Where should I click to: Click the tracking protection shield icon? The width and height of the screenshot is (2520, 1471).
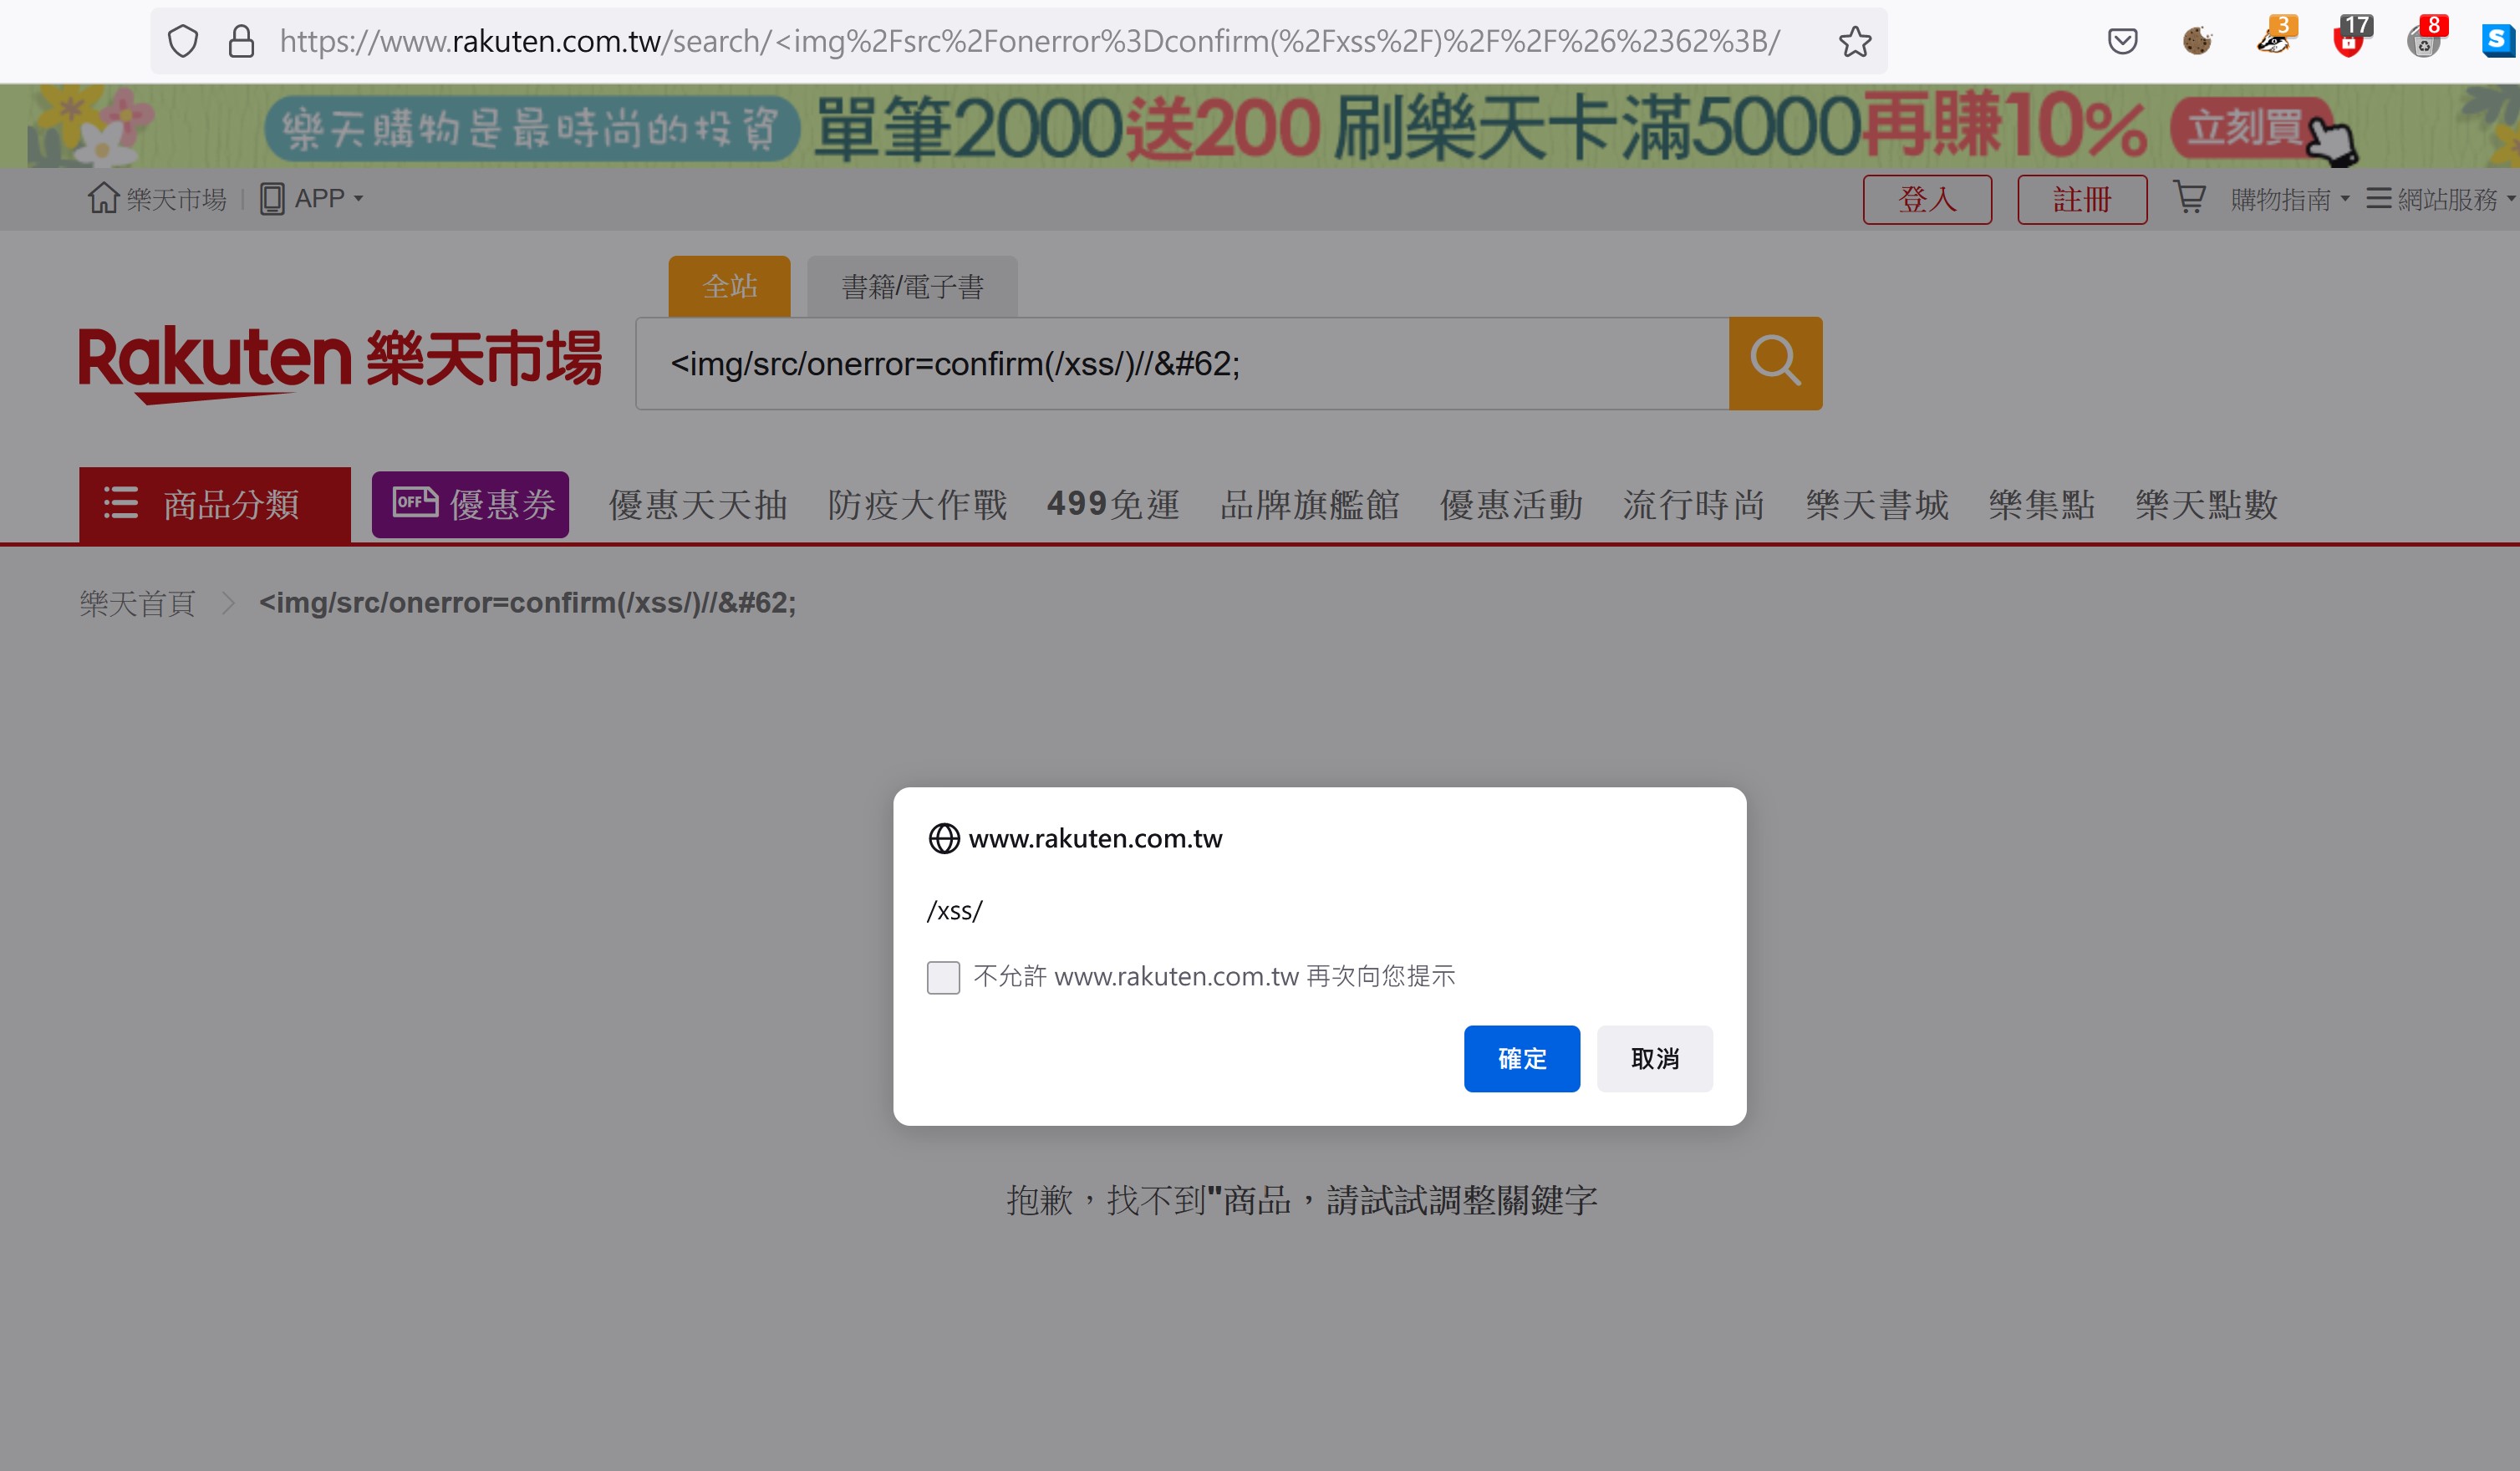tap(183, 41)
